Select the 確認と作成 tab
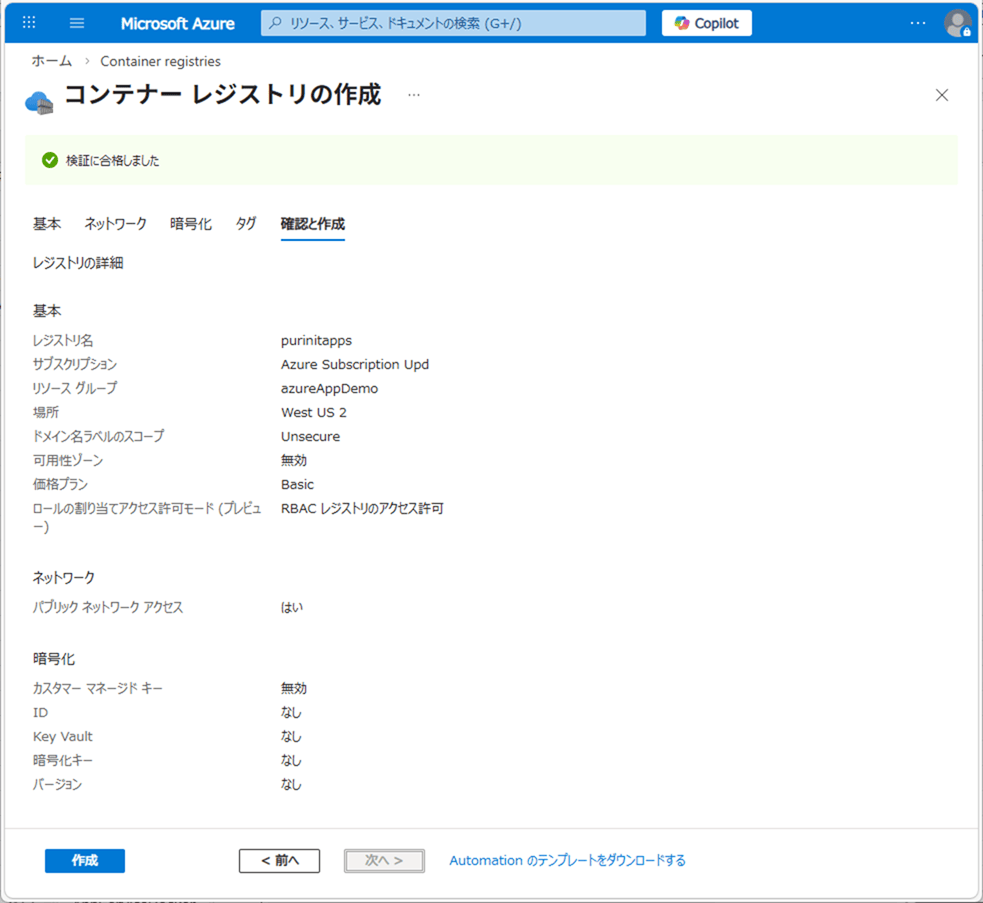The width and height of the screenshot is (983, 903). pyautogui.click(x=312, y=224)
